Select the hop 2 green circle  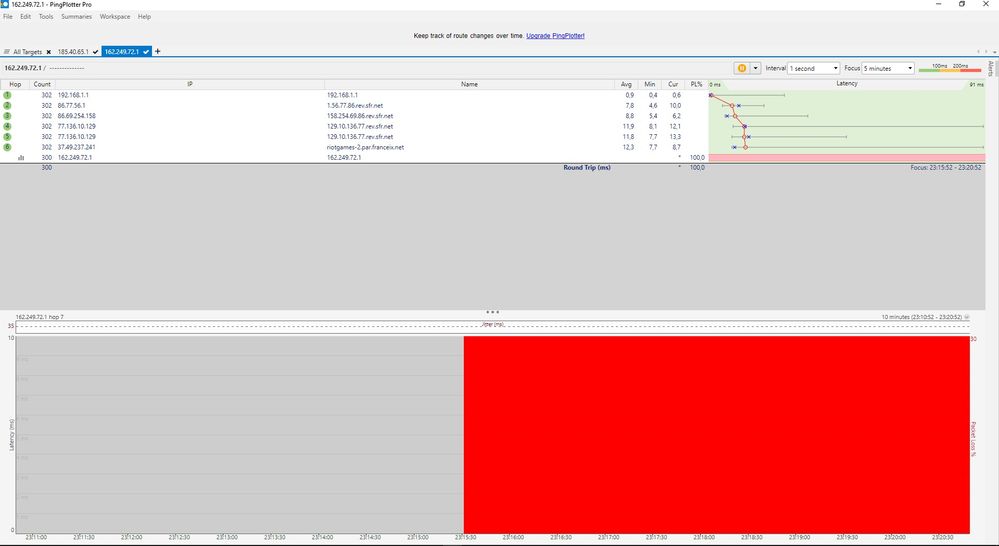7,105
